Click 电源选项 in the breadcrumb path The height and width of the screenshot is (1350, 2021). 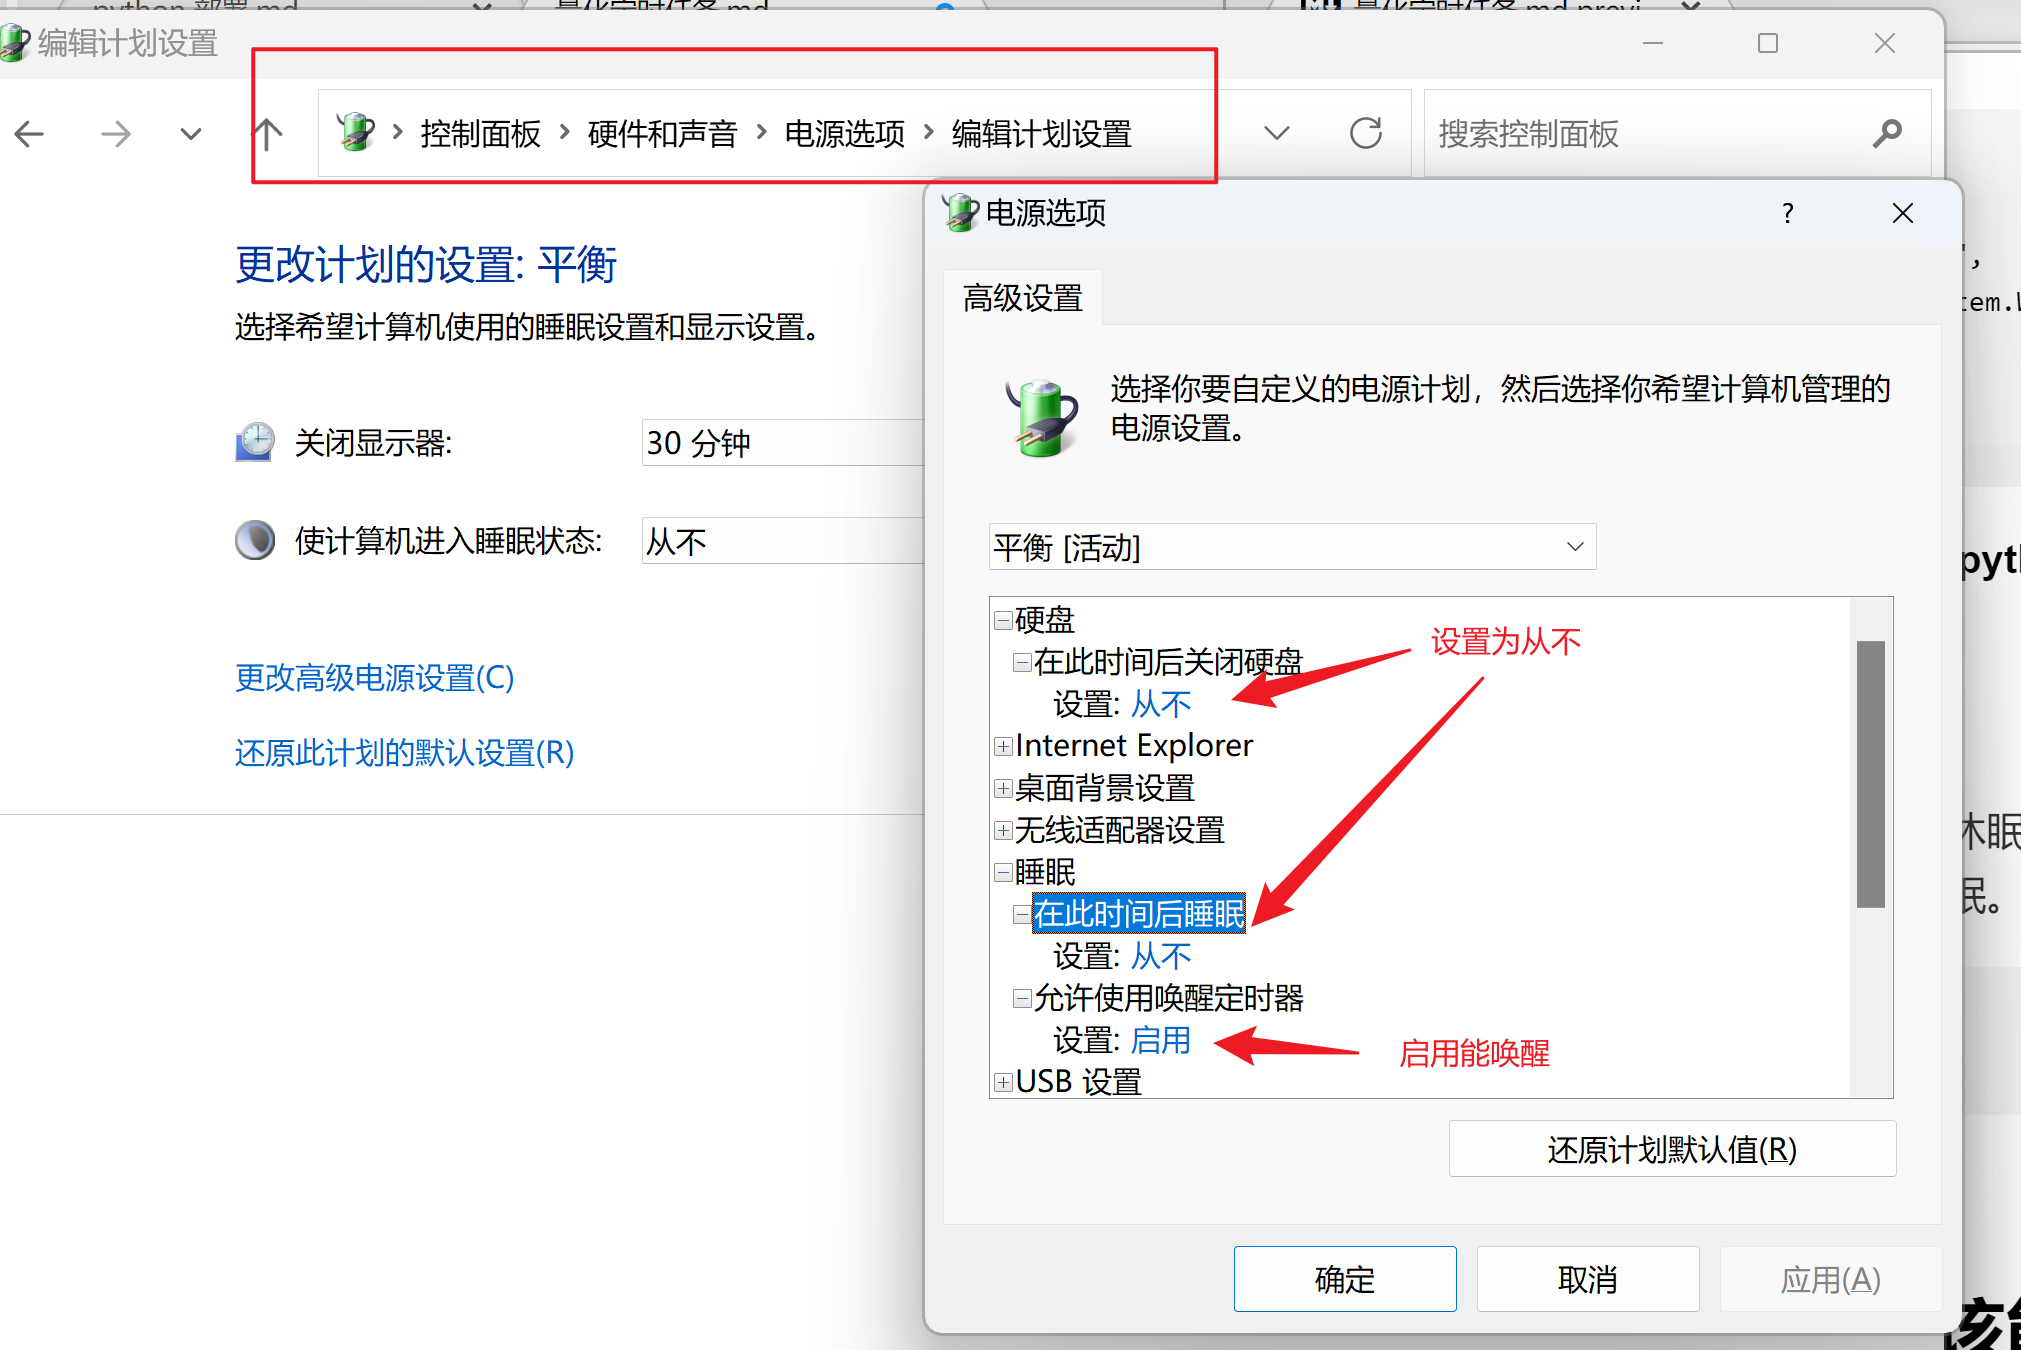pos(844,134)
